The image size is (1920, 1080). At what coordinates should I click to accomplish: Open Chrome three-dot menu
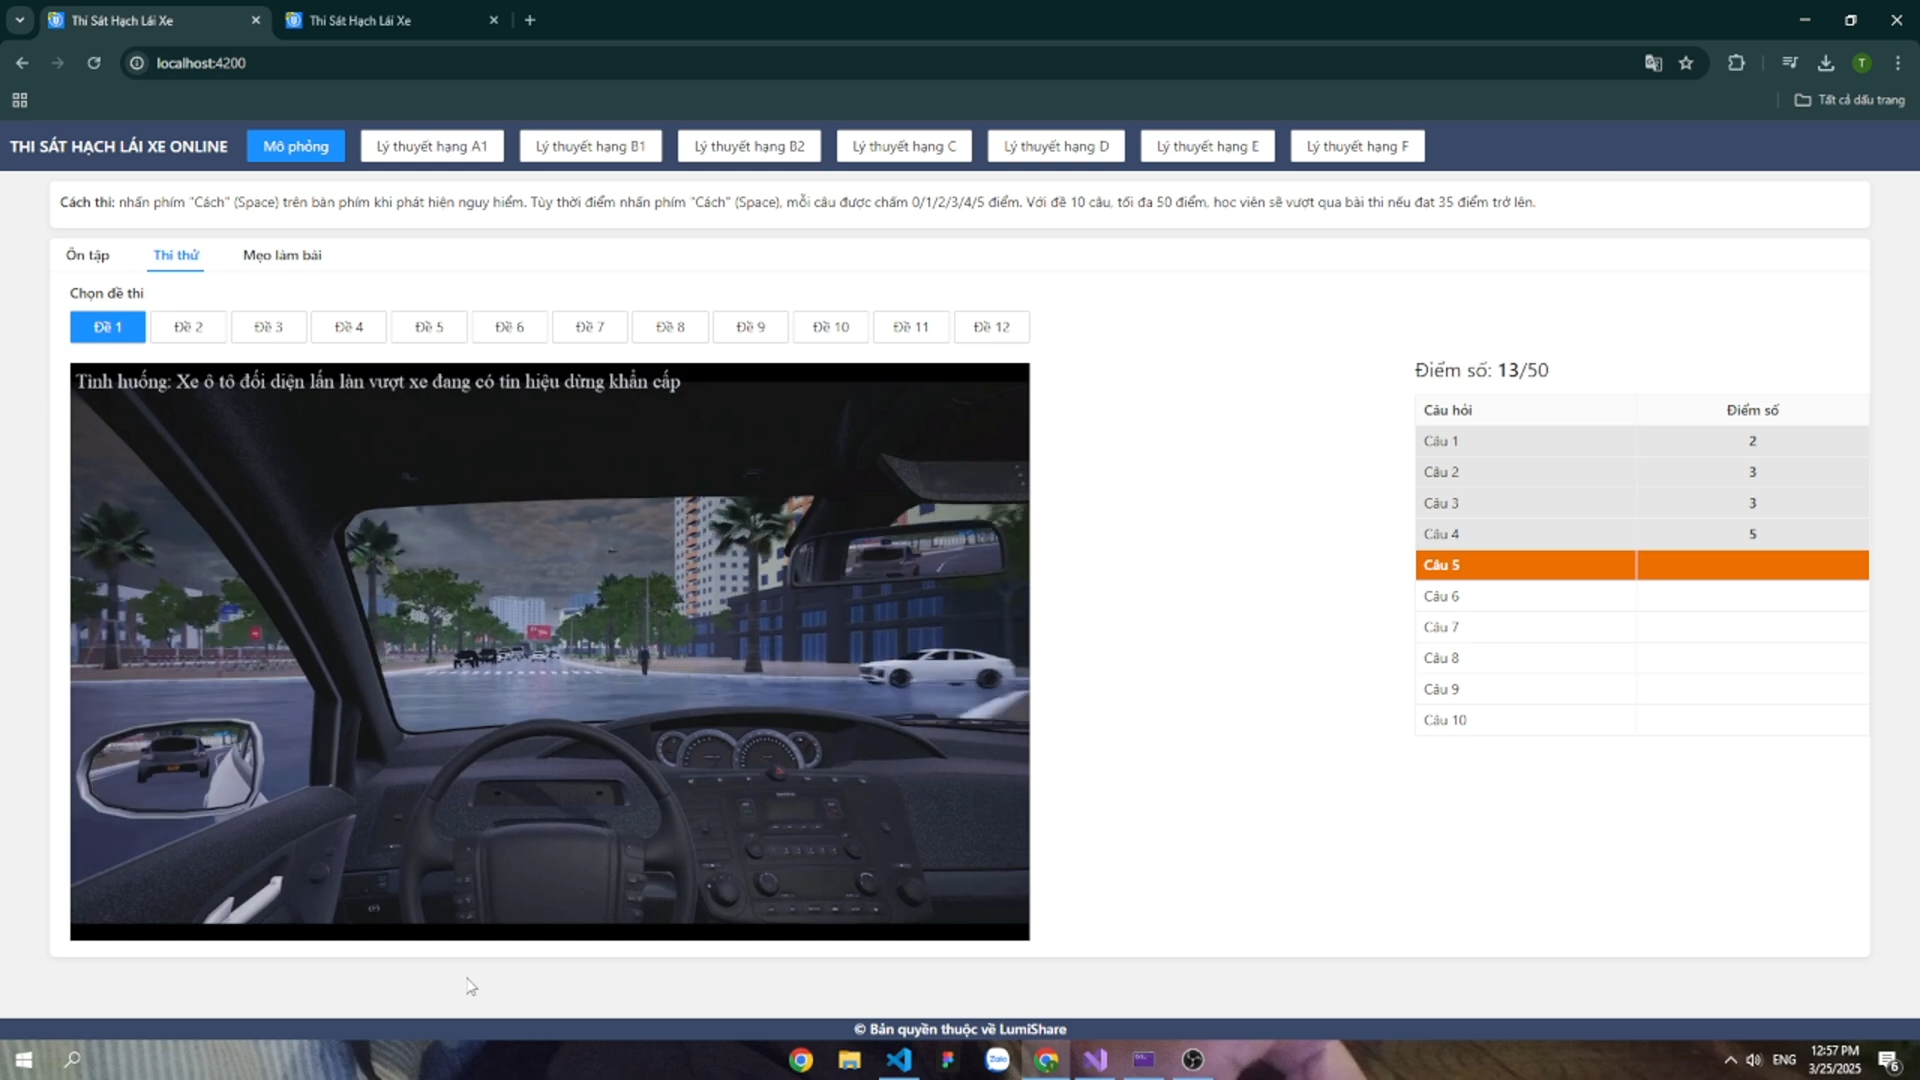[1897, 63]
